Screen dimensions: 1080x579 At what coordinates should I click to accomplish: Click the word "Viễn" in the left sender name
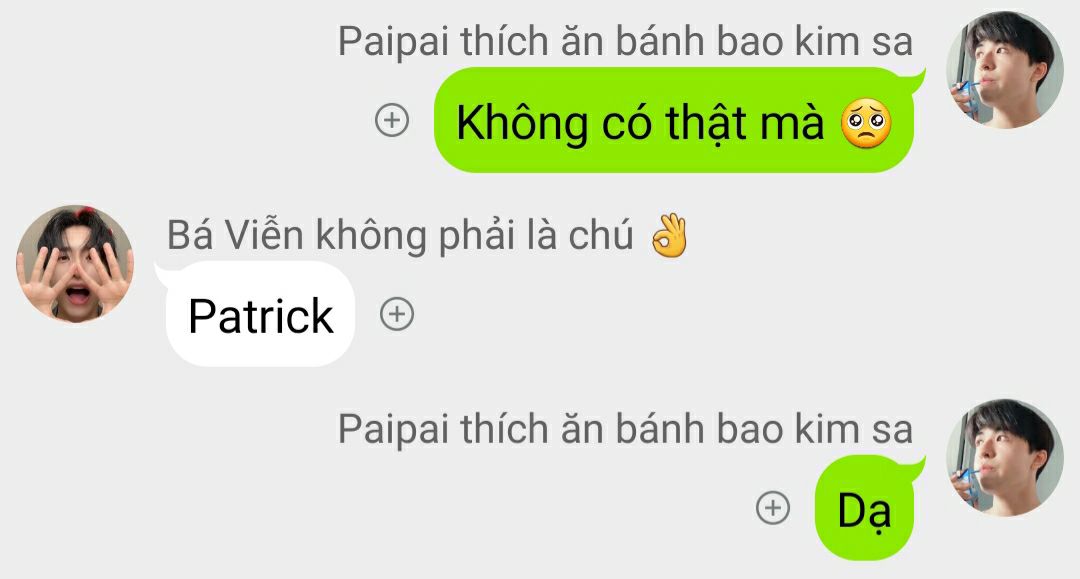point(264,234)
